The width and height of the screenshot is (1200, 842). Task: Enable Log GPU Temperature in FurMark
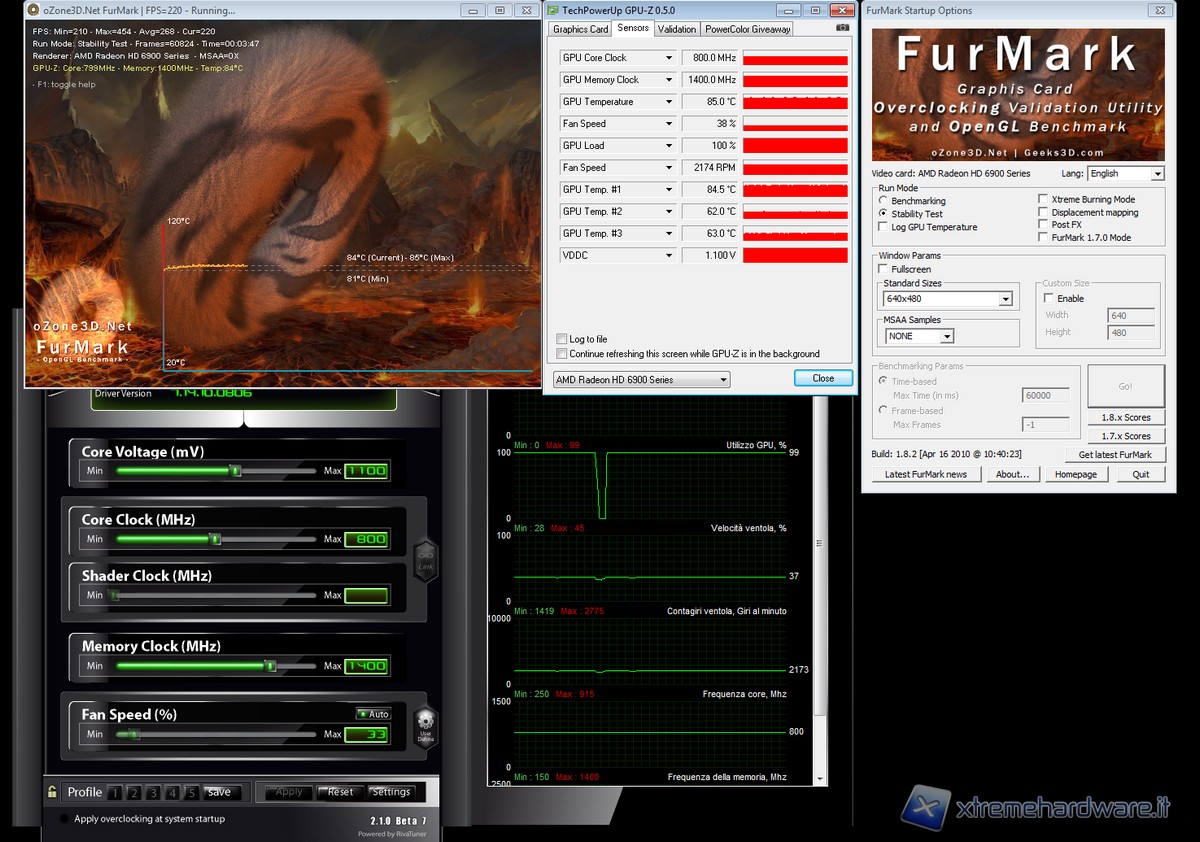883,227
